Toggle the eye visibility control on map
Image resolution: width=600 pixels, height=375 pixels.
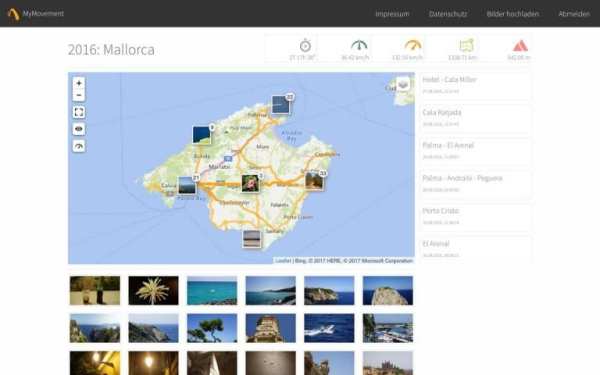(79, 129)
